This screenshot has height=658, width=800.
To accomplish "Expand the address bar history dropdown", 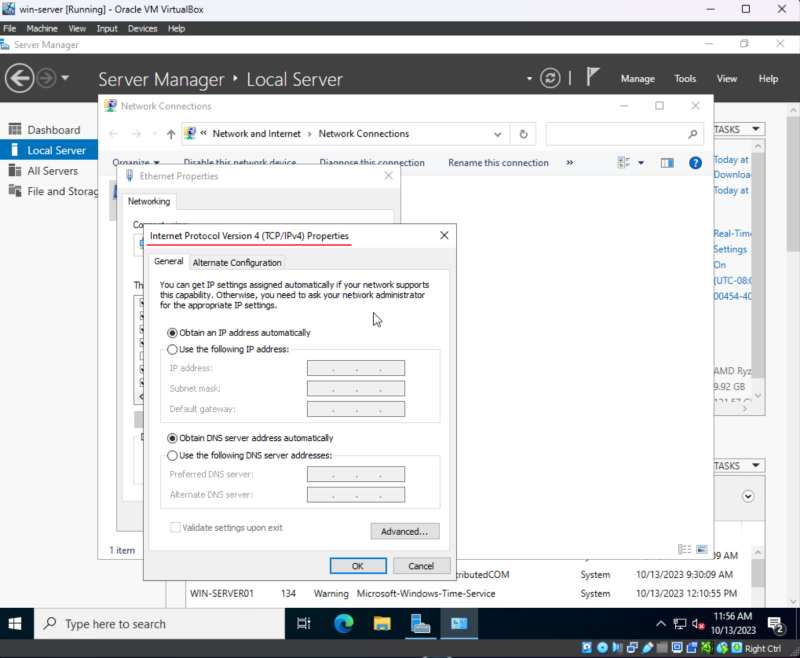I will (498, 134).
